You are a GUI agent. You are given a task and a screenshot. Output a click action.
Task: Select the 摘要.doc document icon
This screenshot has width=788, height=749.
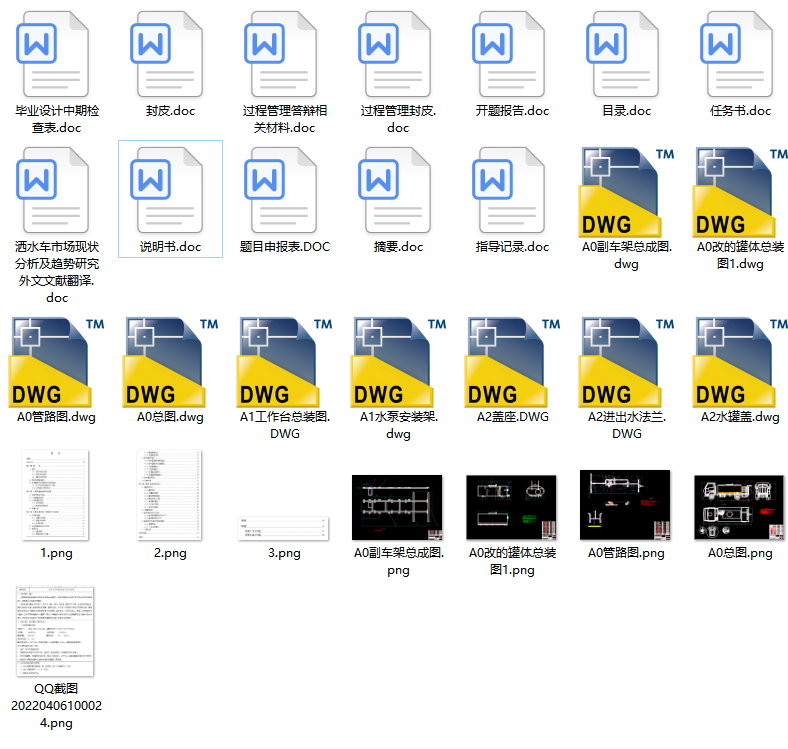[x=398, y=191]
